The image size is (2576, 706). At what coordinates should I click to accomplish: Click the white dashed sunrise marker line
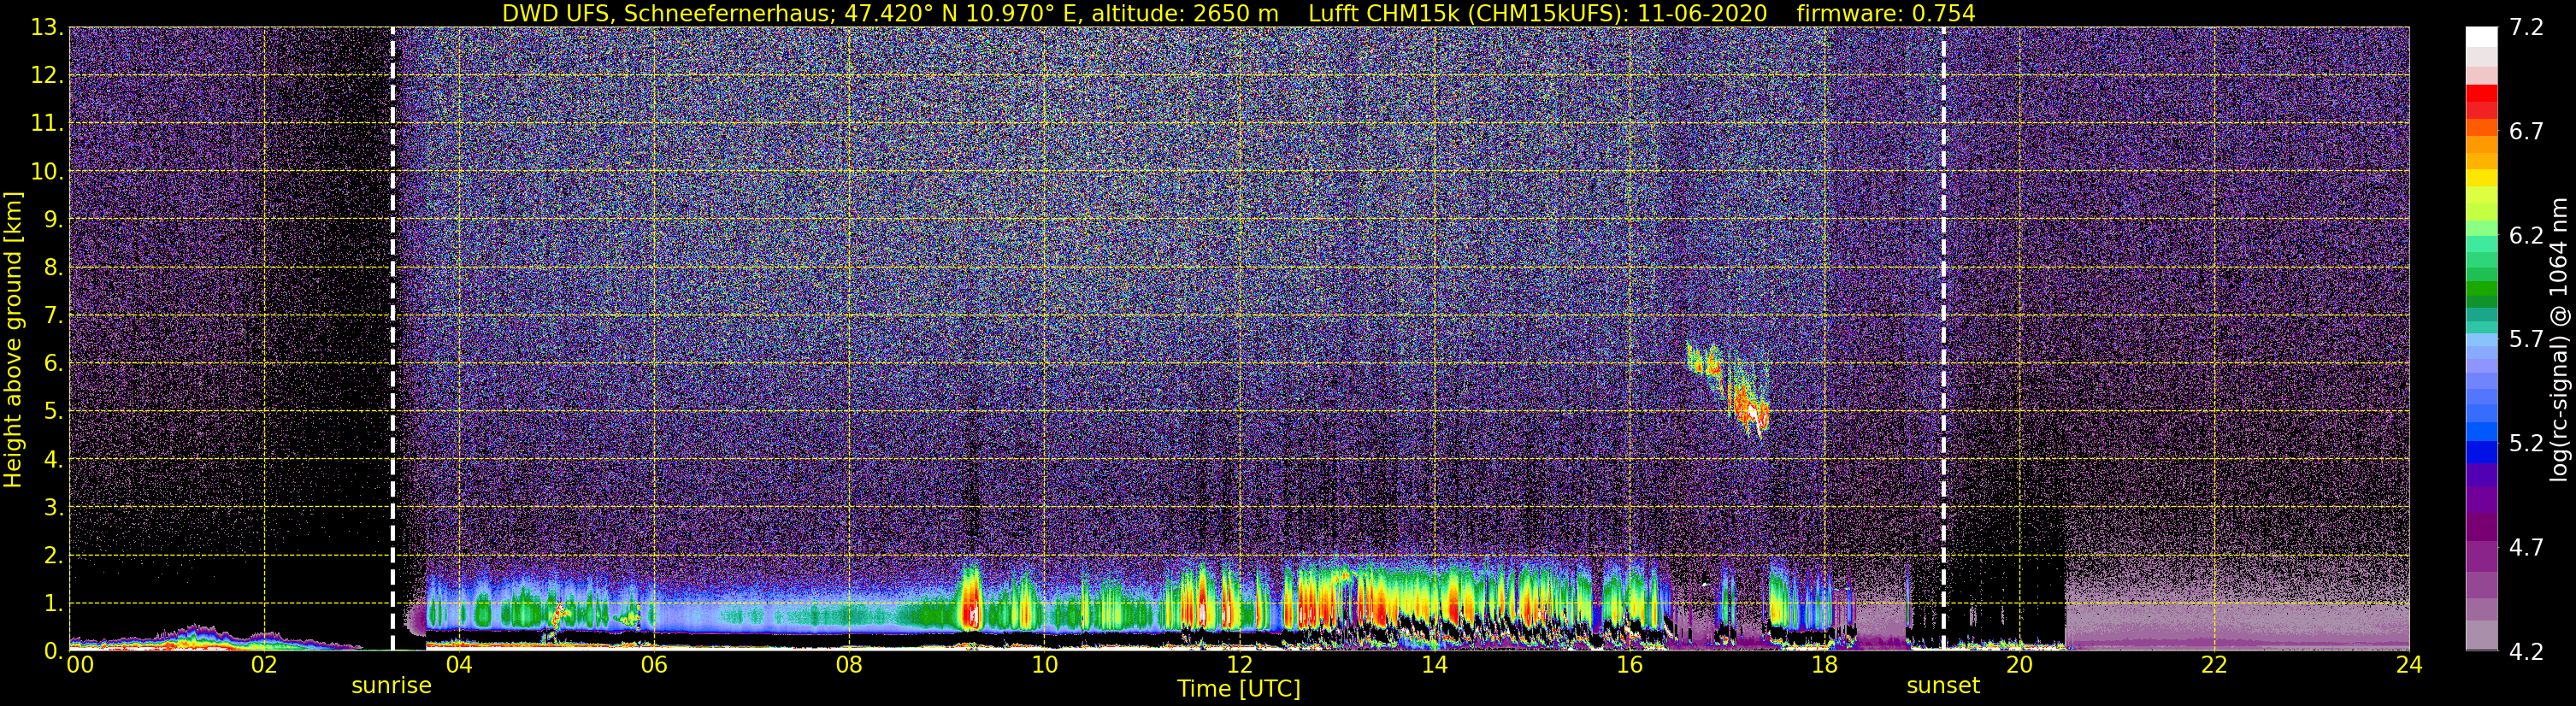point(392,339)
